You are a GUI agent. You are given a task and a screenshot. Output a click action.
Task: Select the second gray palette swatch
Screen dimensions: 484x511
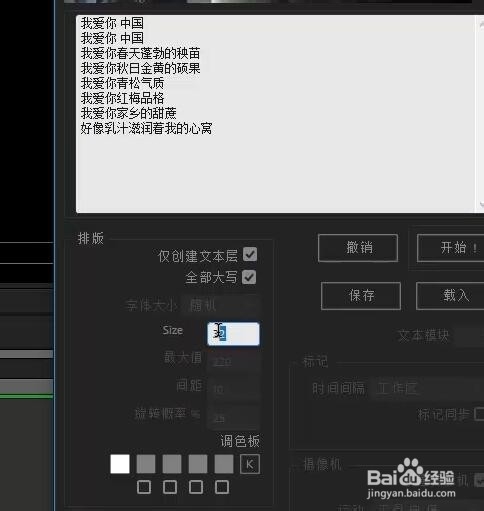click(146, 464)
